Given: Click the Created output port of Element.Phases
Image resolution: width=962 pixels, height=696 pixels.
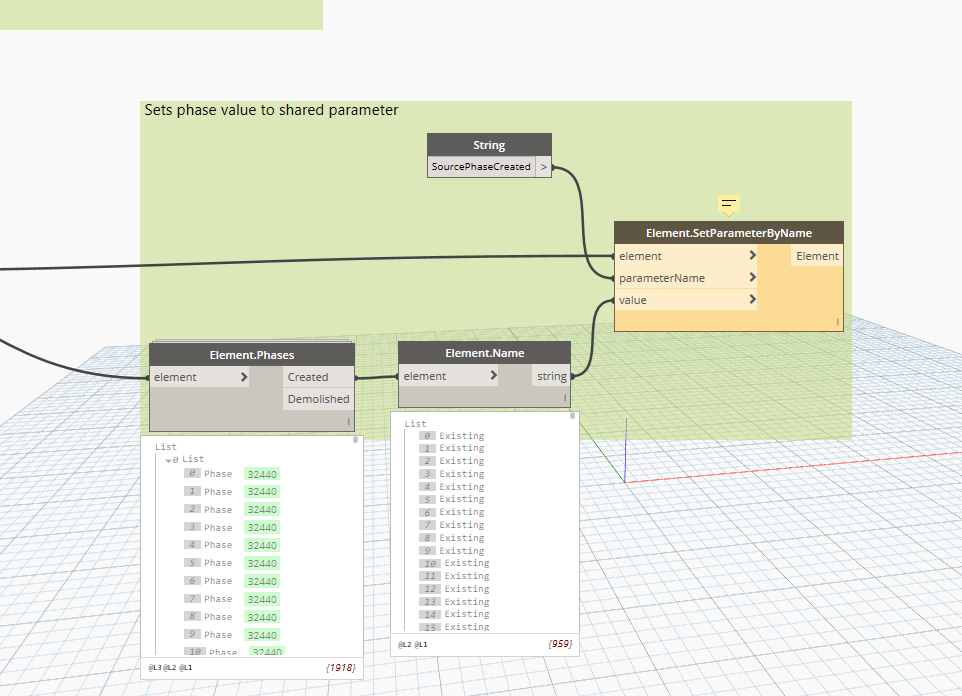Looking at the screenshot, I should [x=308, y=377].
